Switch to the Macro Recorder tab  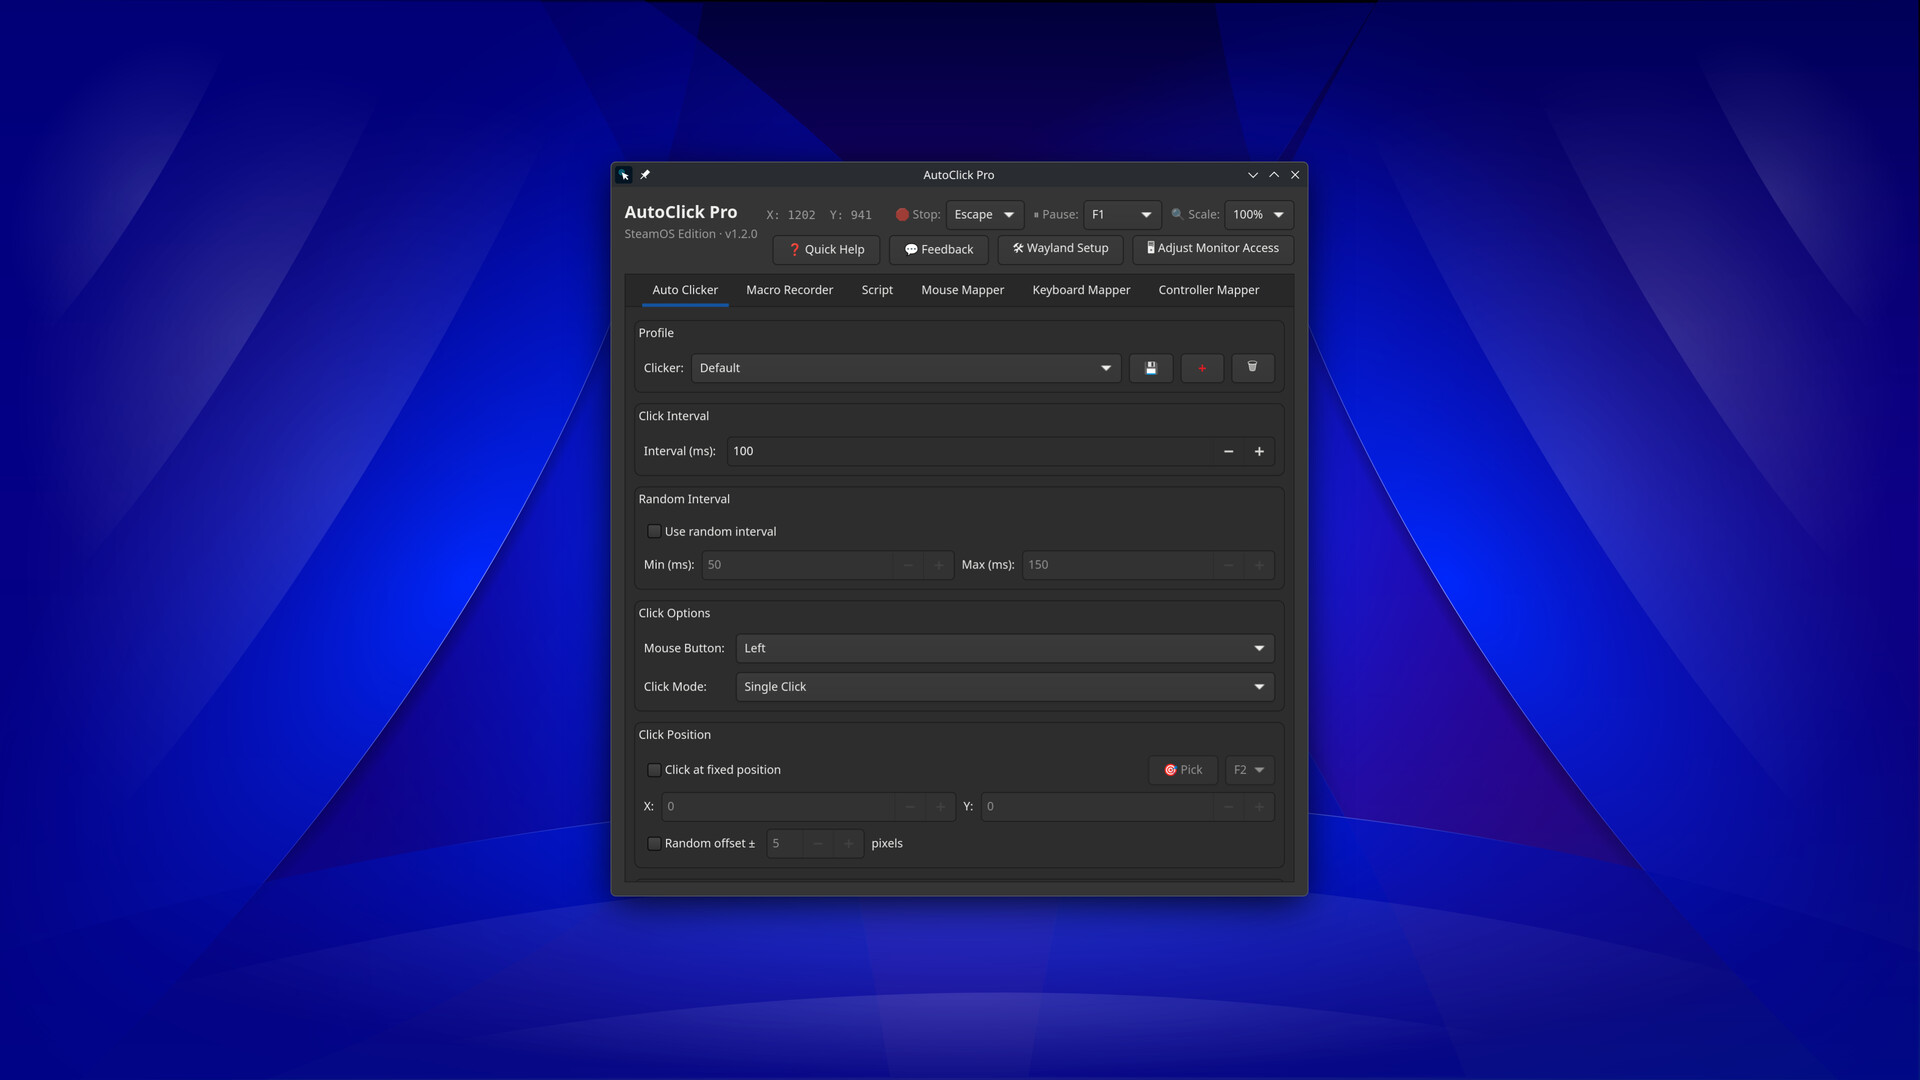789,290
